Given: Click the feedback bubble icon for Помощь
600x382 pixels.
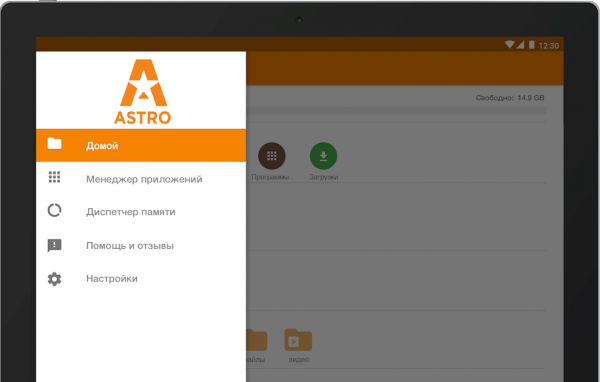Looking at the screenshot, I should coord(54,245).
